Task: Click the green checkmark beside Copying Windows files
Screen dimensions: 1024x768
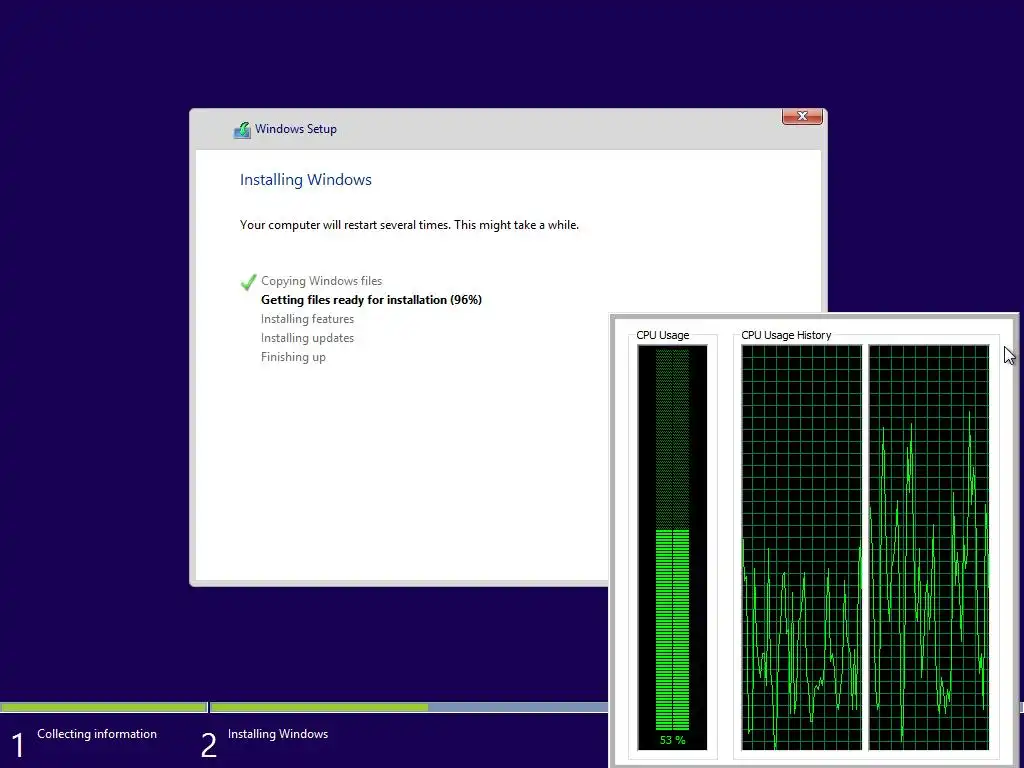Action: pyautogui.click(x=248, y=281)
